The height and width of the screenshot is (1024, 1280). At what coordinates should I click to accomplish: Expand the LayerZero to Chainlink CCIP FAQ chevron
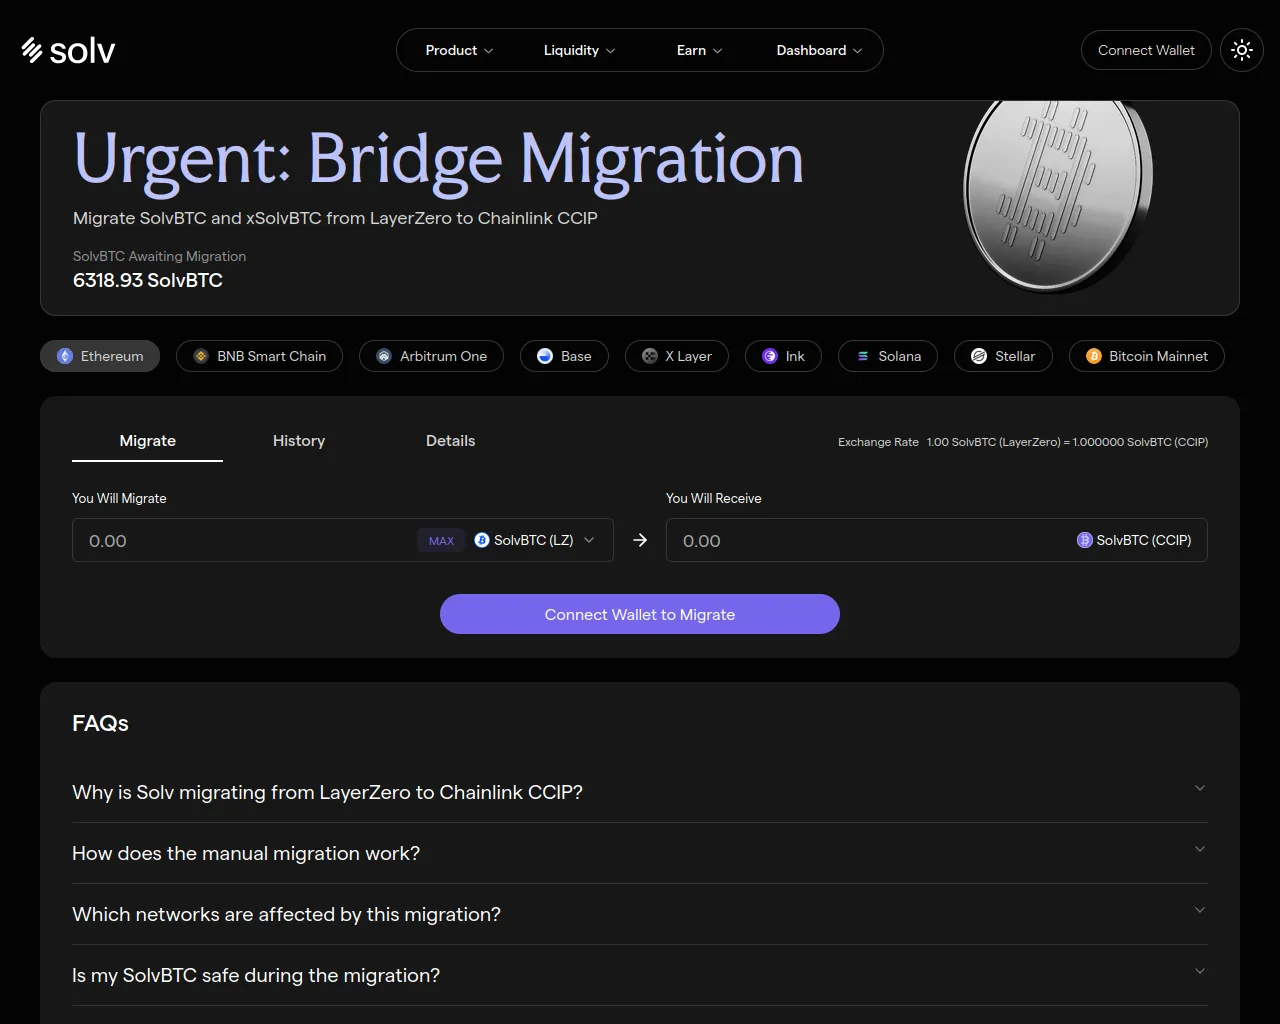pyautogui.click(x=1200, y=788)
